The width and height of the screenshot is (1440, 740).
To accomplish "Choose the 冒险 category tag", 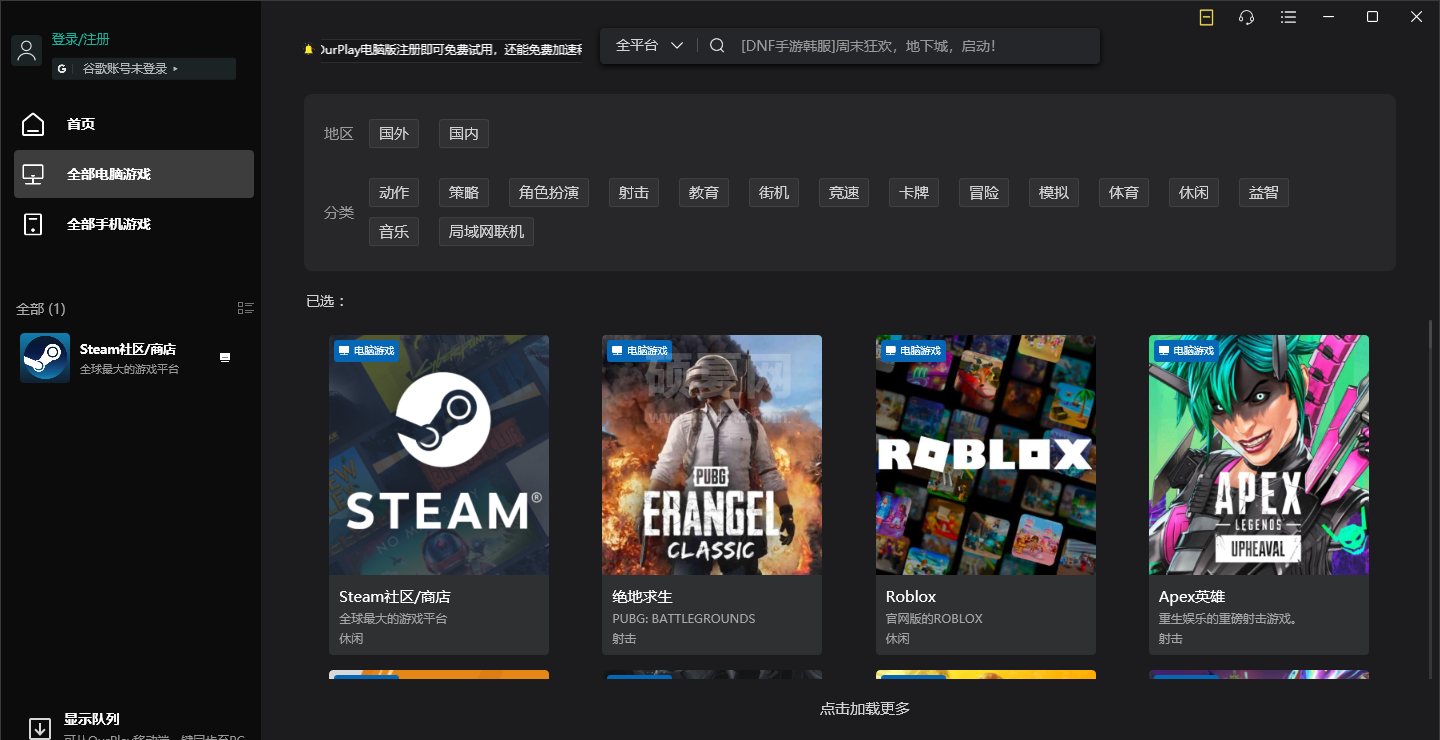I will [984, 192].
